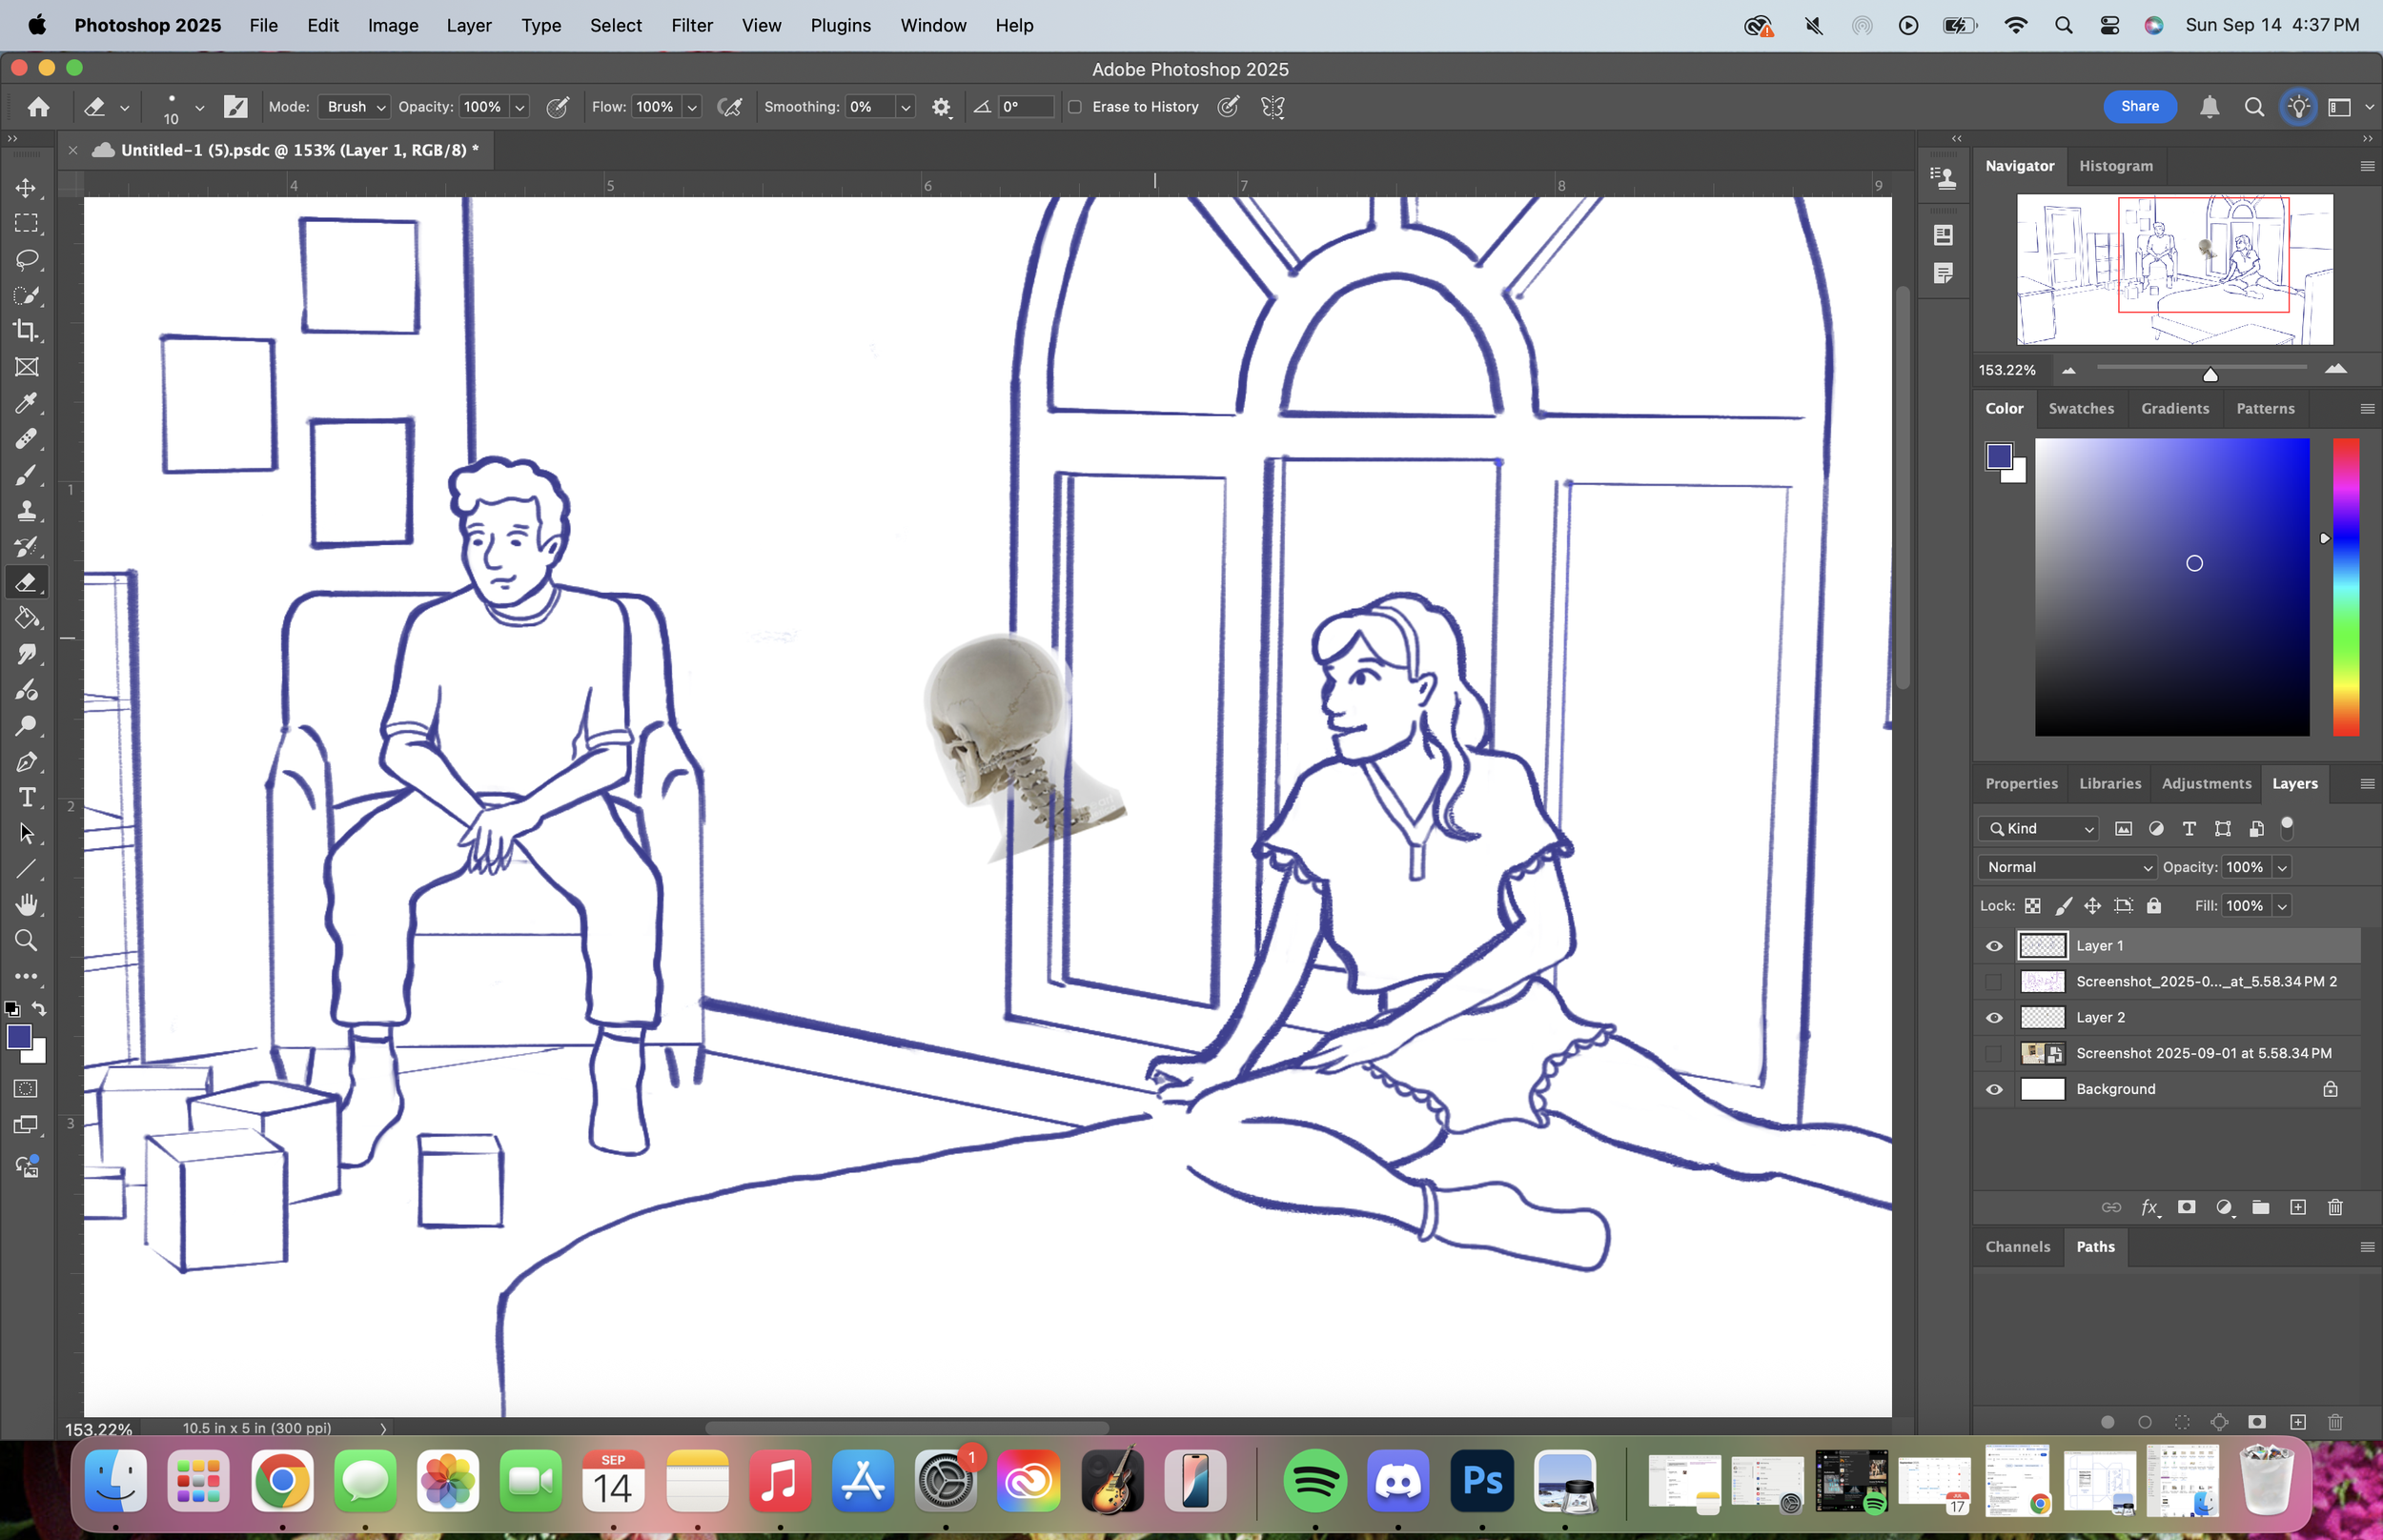Select the Crop tool
The width and height of the screenshot is (2383, 1540).
tap(26, 331)
